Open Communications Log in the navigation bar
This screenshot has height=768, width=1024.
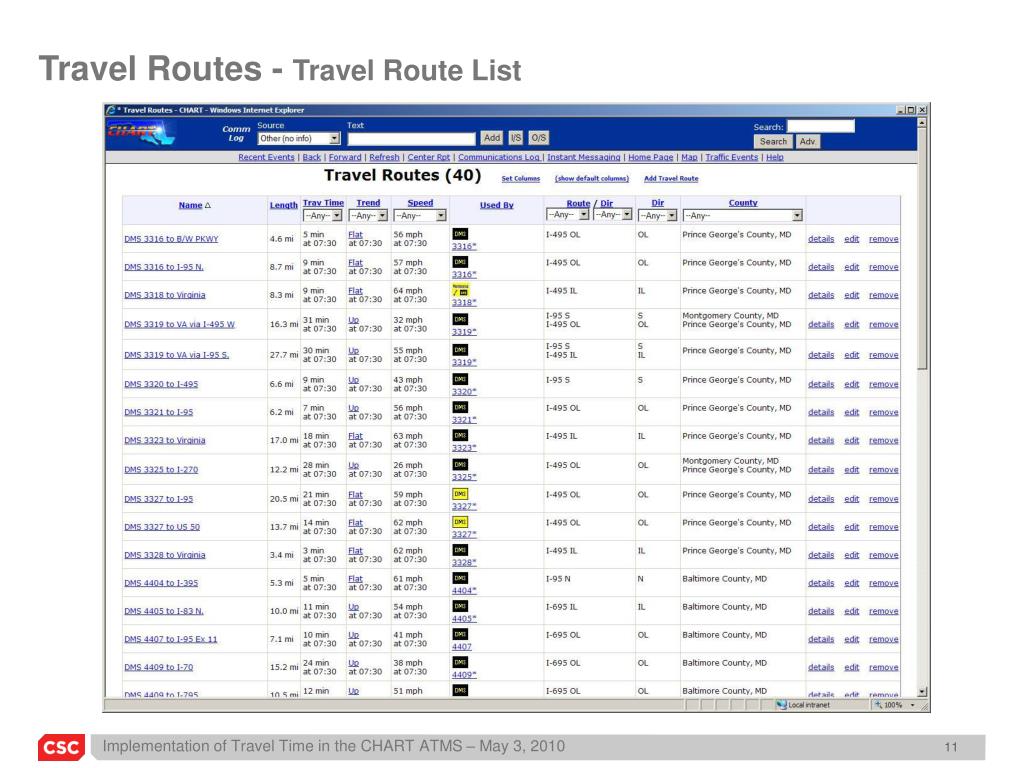pyautogui.click(x=499, y=157)
